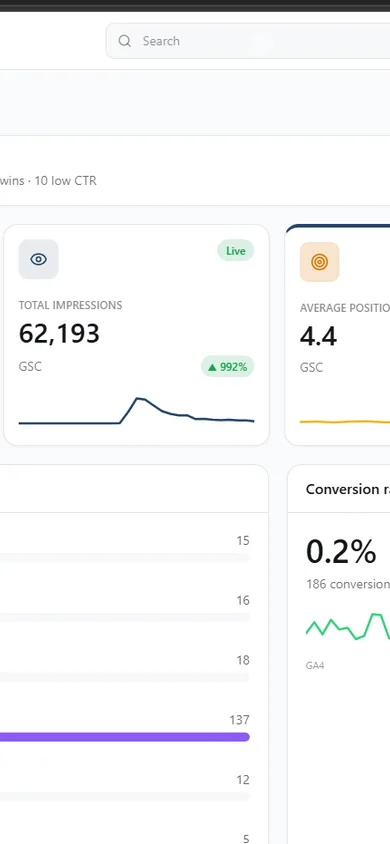The height and width of the screenshot is (844, 390).
Task: Click the 0.2% conversion rate value
Action: (341, 552)
